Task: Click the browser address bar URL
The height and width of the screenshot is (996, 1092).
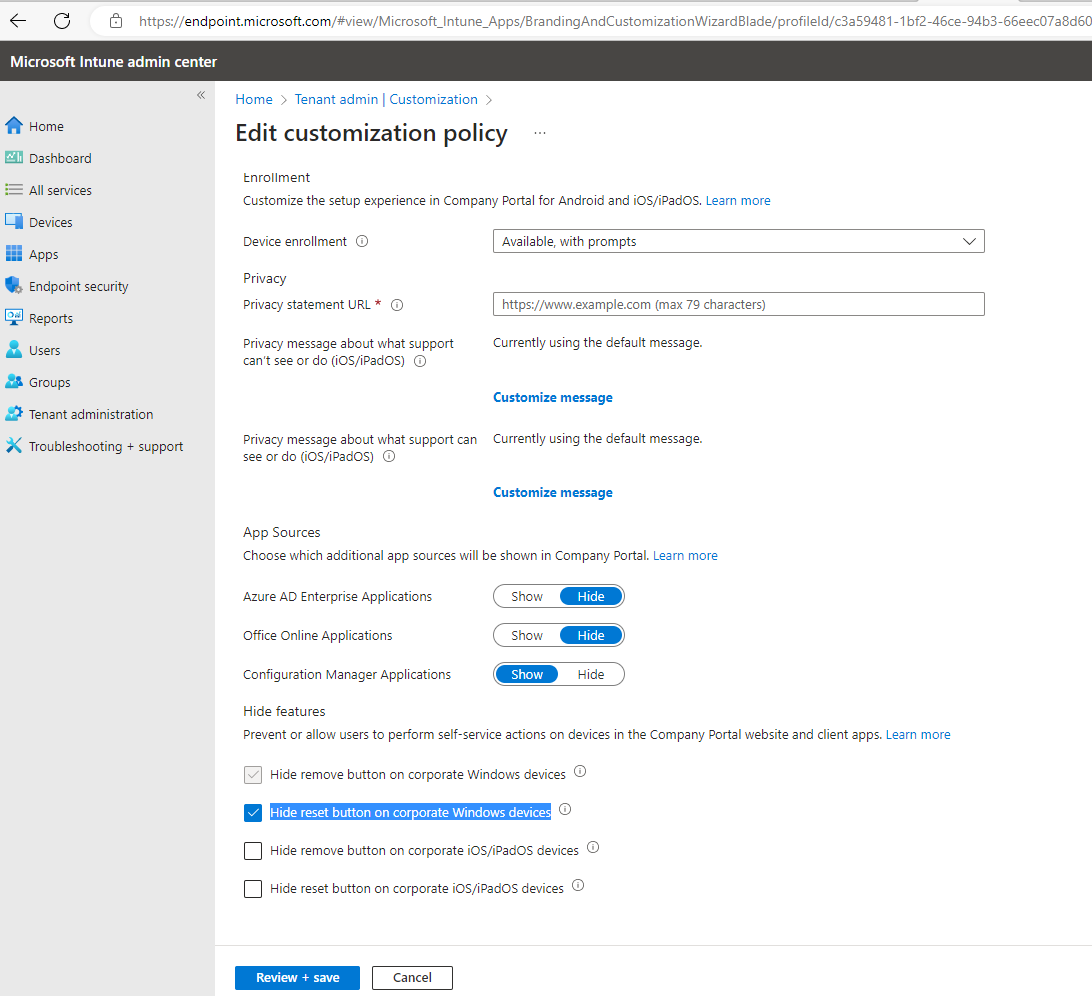Action: (613, 22)
